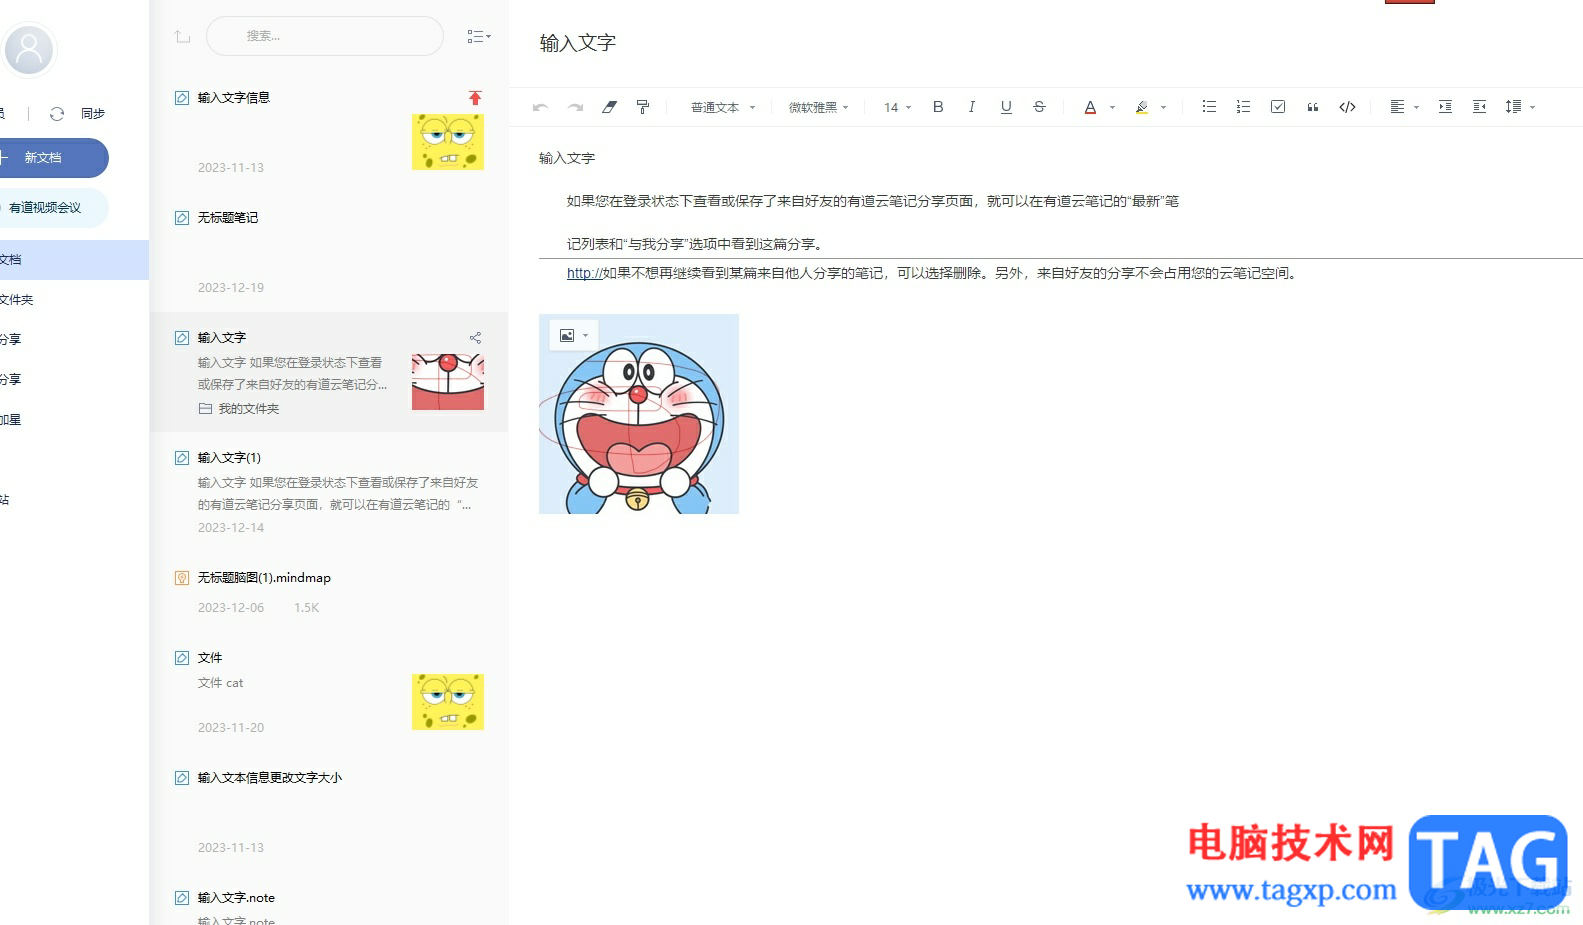This screenshot has height=925, width=1583.
Task: Toggle underline formatting
Action: (x=1006, y=107)
